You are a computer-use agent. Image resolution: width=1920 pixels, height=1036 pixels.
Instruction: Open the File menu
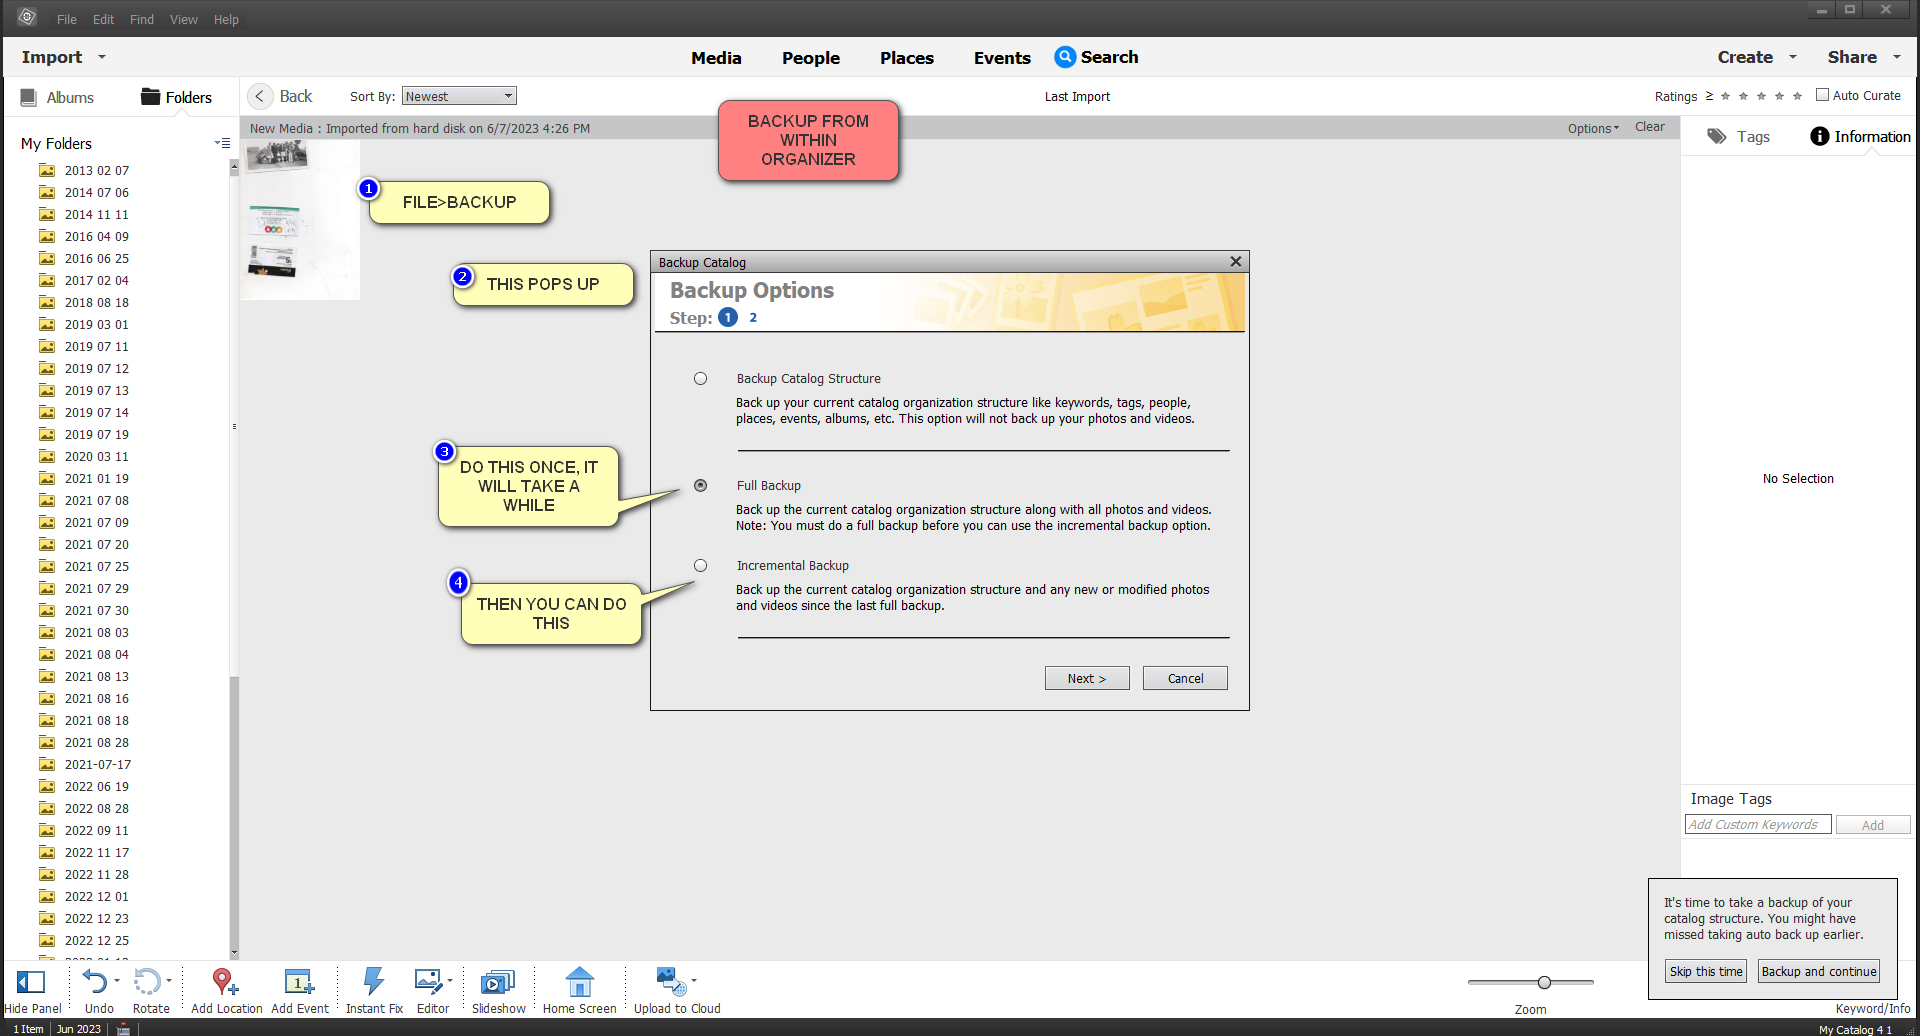pyautogui.click(x=66, y=19)
